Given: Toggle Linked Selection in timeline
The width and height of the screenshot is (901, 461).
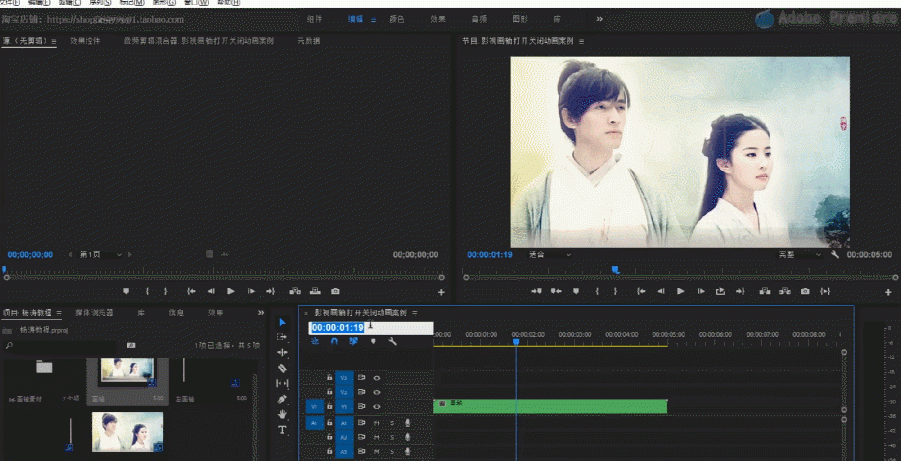Looking at the screenshot, I should 353,341.
